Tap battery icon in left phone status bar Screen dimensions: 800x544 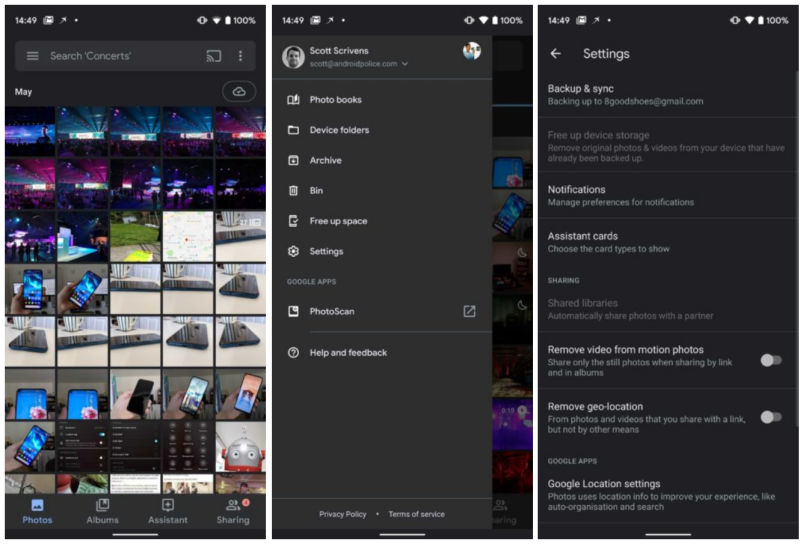point(227,20)
